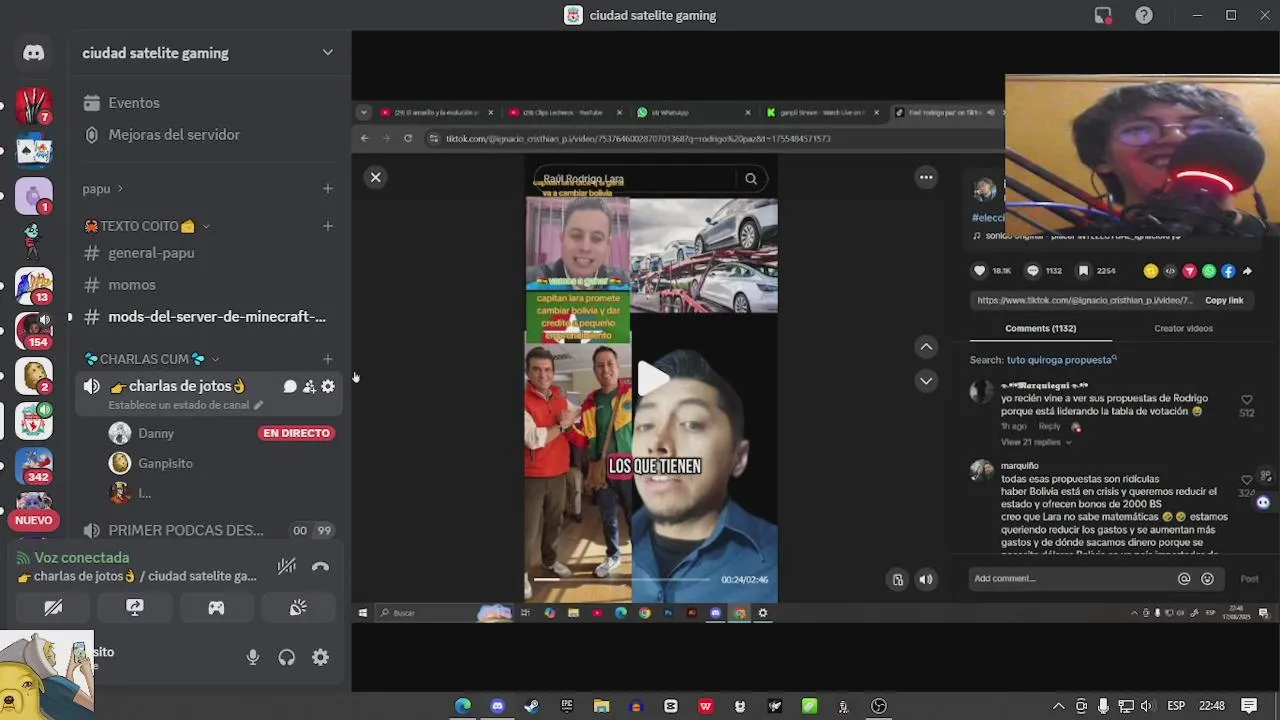Open chat for charlas de jotos channel

[290, 386]
